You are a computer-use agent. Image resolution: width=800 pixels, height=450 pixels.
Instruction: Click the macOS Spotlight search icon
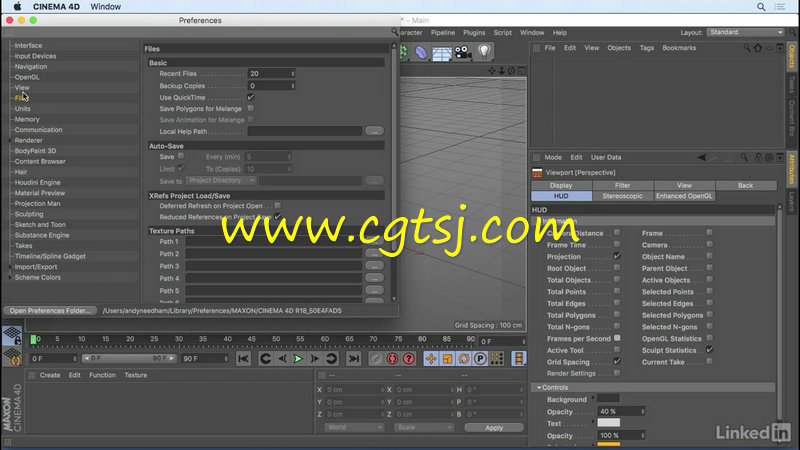click(x=761, y=7)
